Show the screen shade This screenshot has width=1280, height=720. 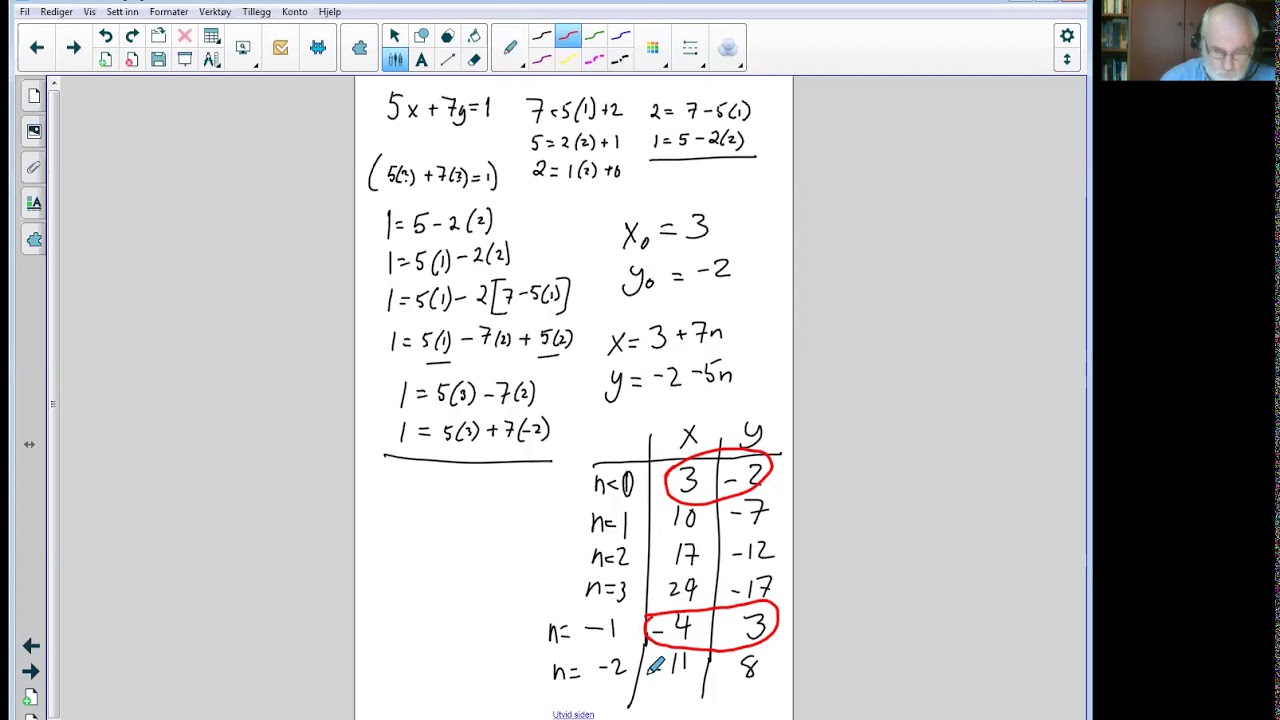point(185,60)
